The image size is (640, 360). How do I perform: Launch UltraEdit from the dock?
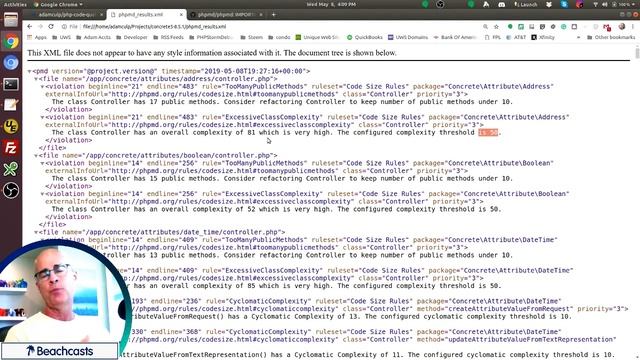pos(11,127)
